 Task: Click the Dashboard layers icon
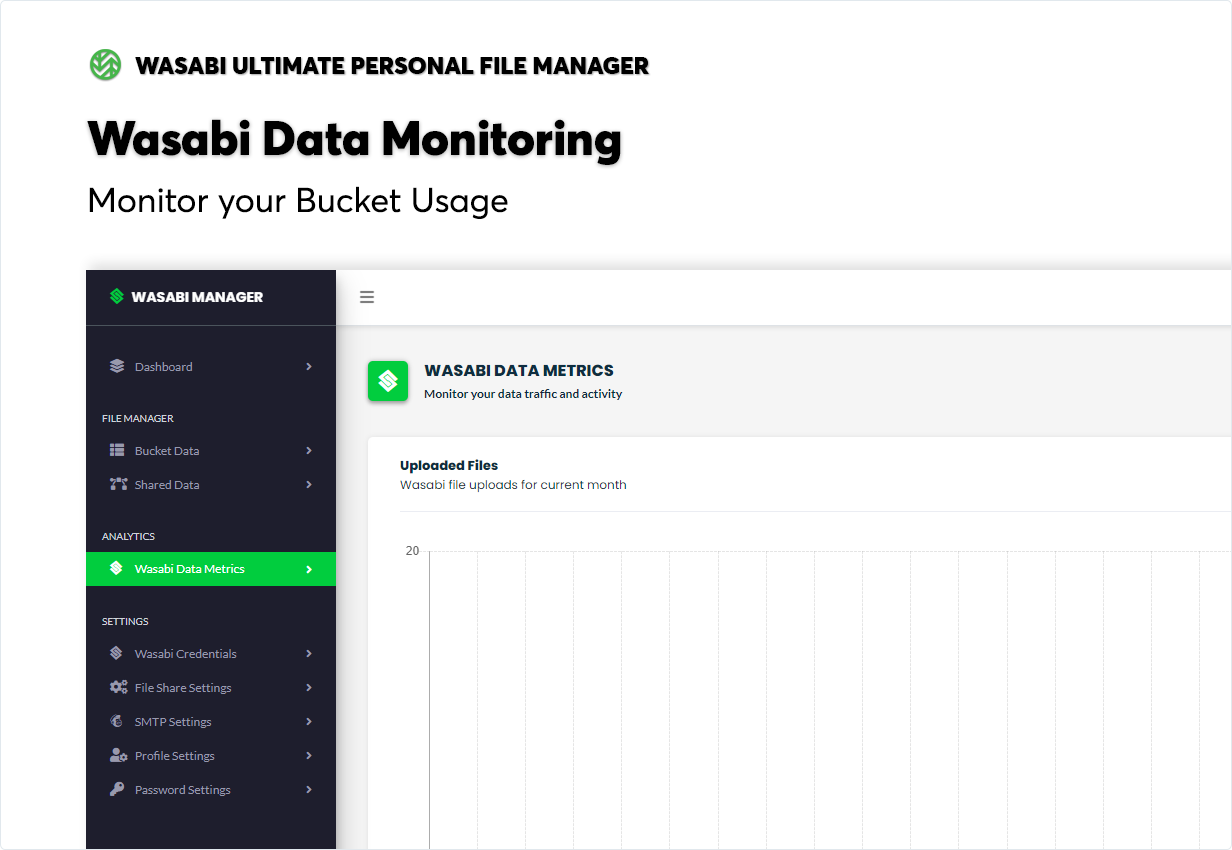[x=117, y=366]
